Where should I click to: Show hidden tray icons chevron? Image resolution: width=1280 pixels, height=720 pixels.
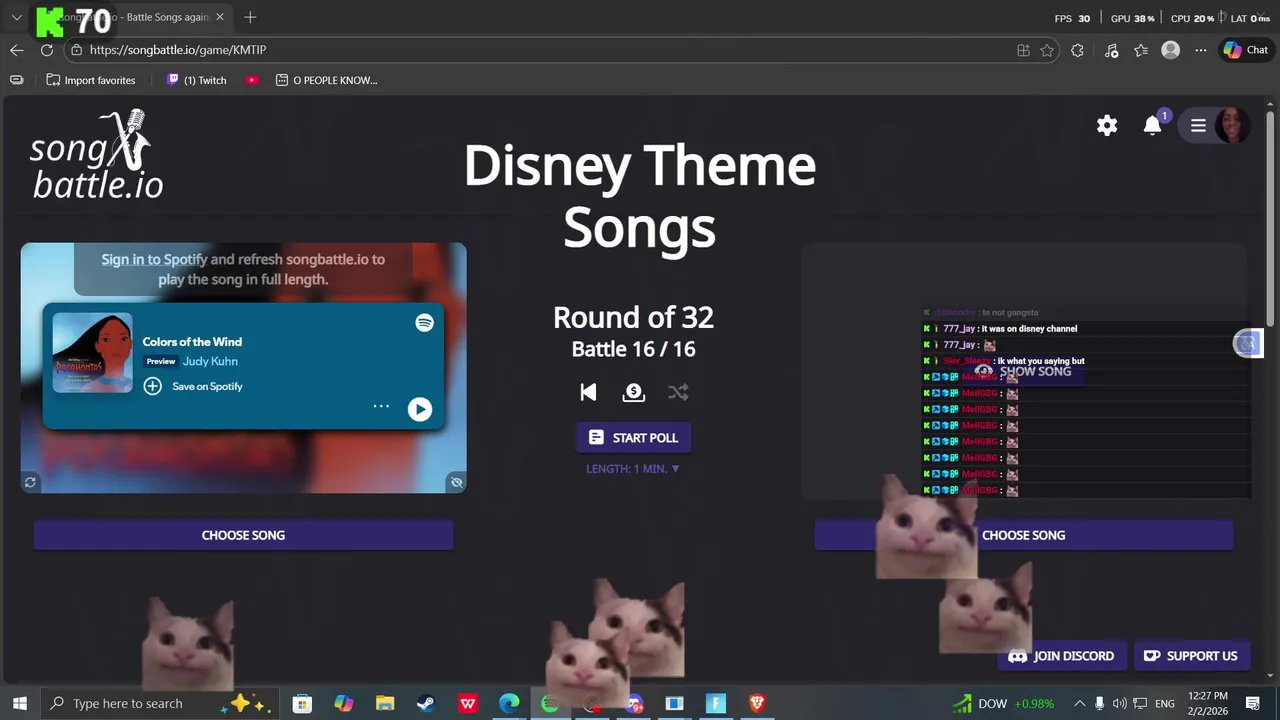pos(1079,703)
